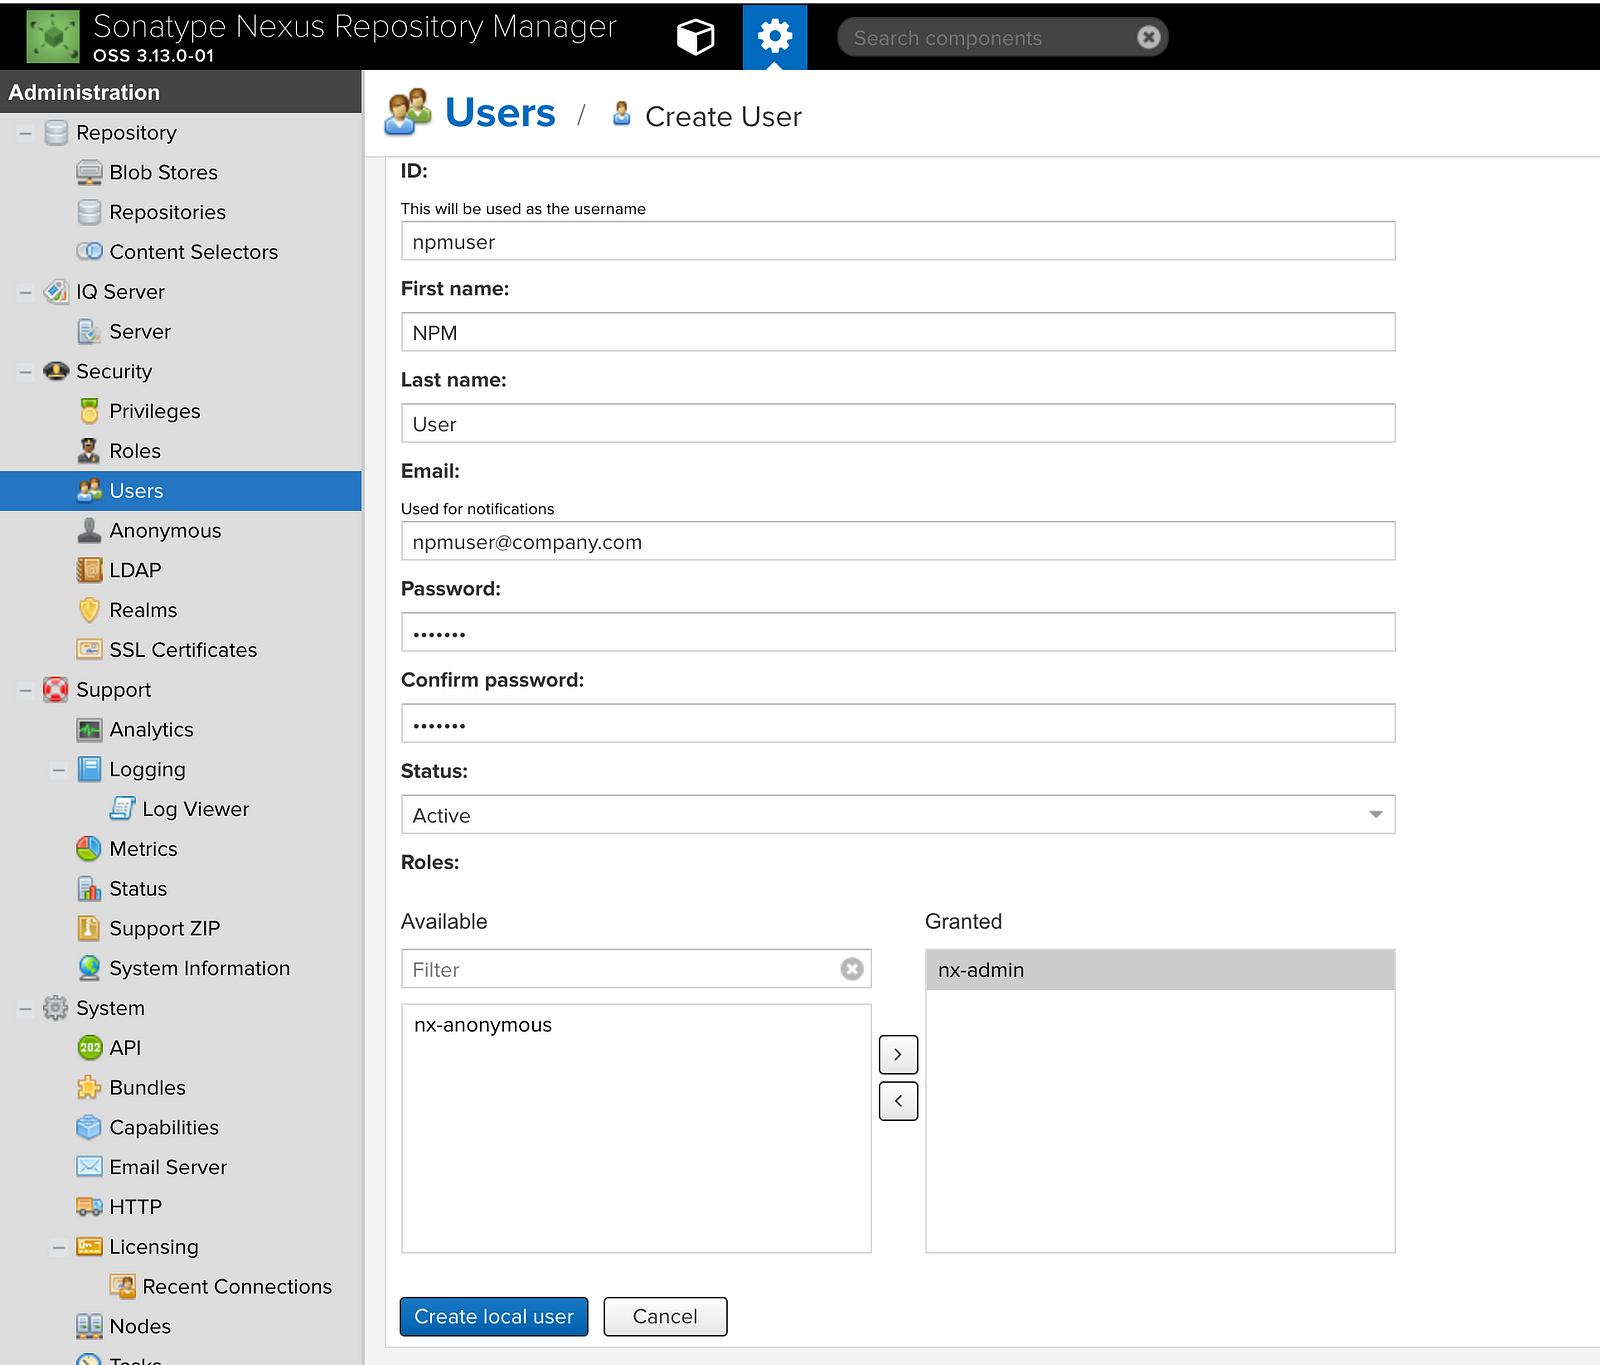Collapse the Logging tree node
Viewport: 1600px width, 1365px height.
click(59, 770)
